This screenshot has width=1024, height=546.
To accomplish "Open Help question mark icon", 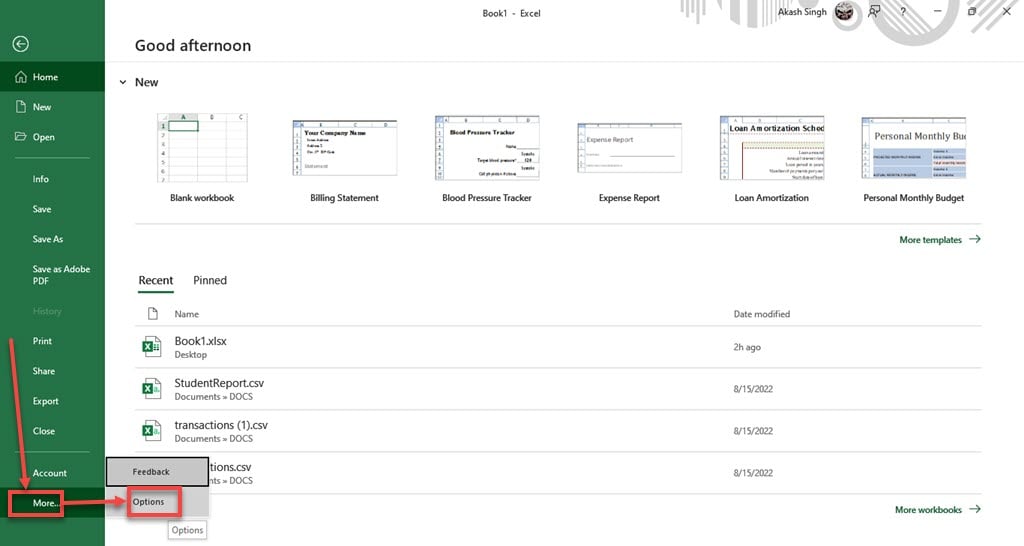I will 903,12.
